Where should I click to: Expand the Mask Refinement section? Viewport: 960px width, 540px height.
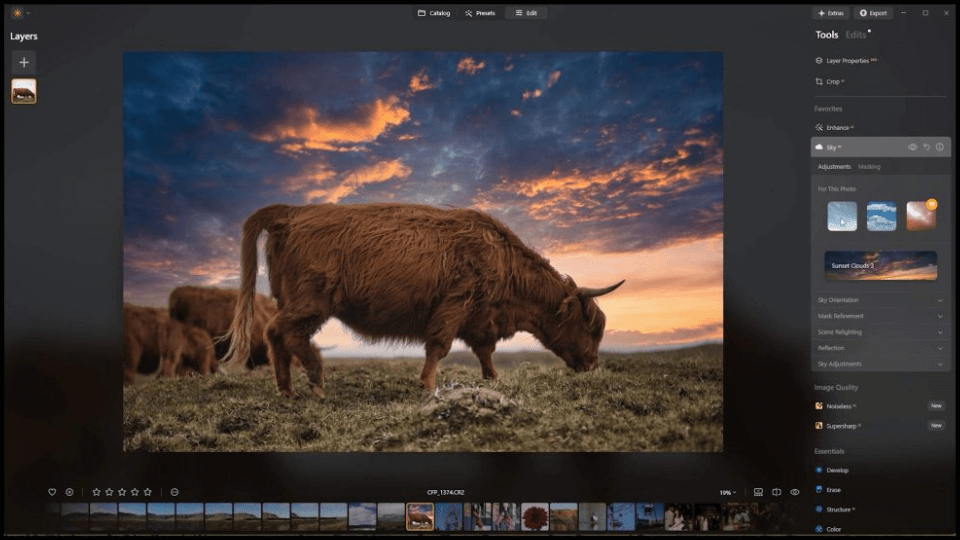880,316
